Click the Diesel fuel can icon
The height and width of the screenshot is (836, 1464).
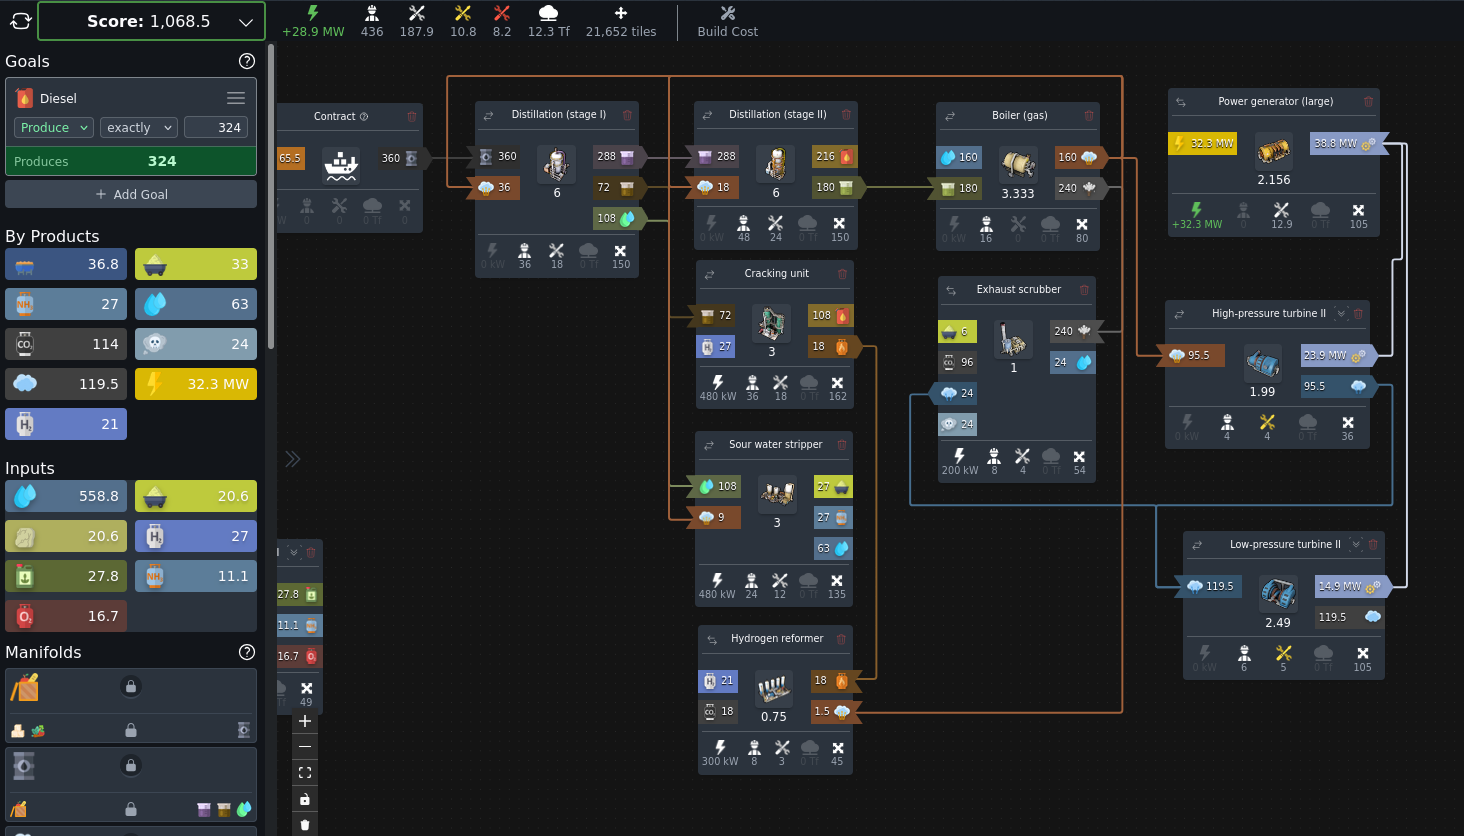point(25,98)
